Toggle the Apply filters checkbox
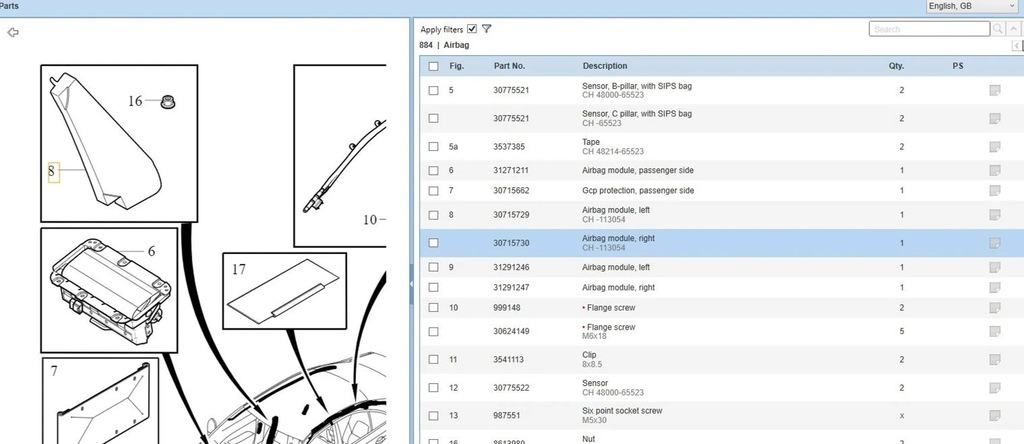The image size is (1024, 444). pyautogui.click(x=472, y=29)
